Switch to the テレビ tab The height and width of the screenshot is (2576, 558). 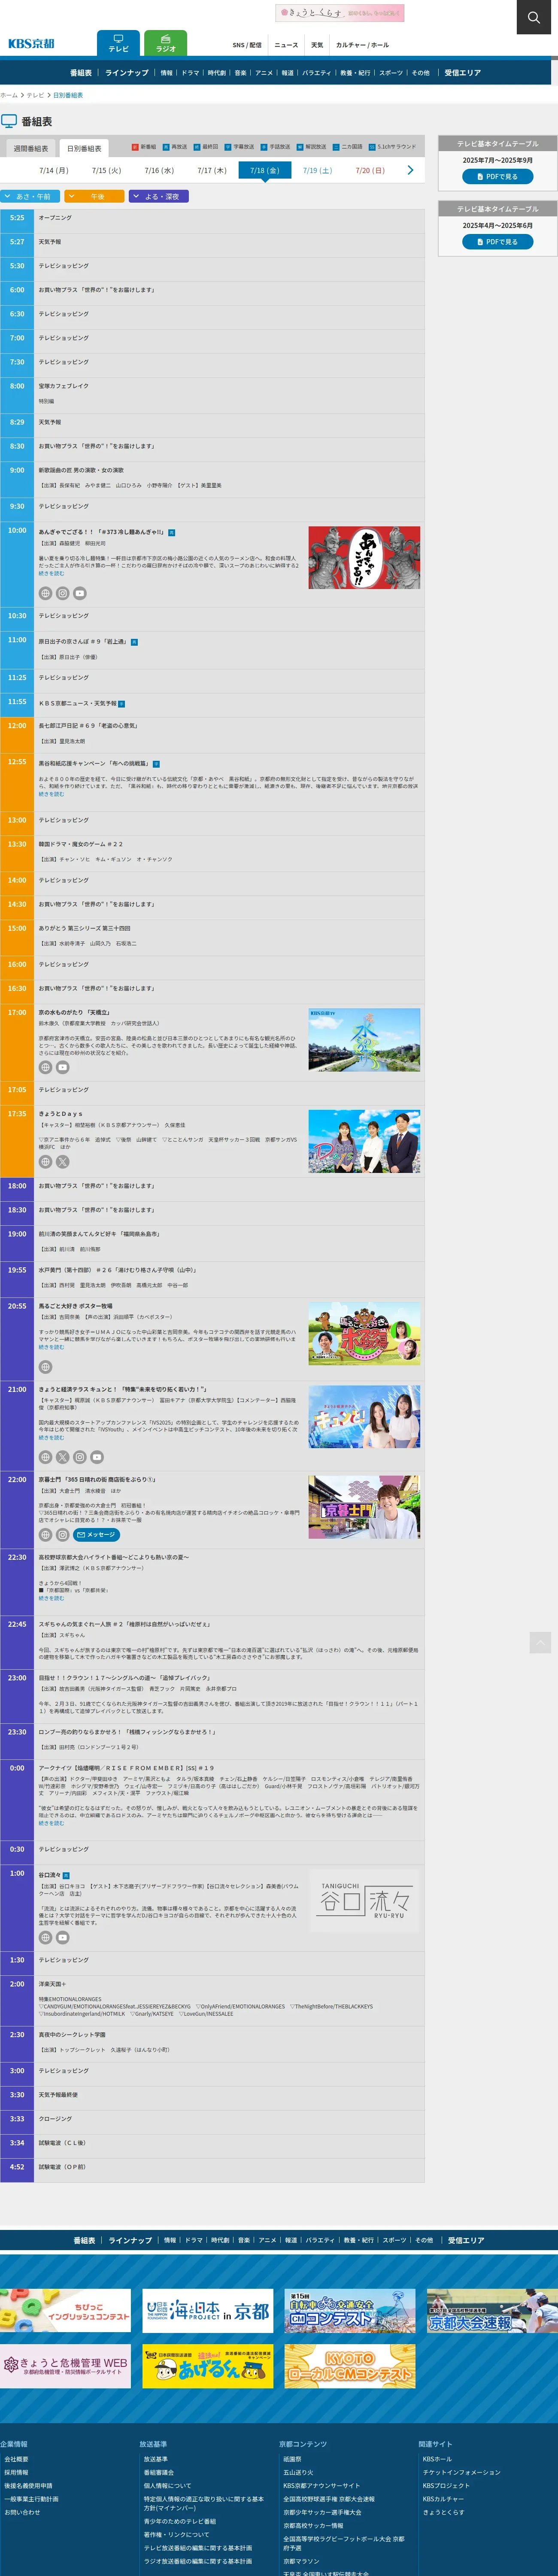[118, 43]
